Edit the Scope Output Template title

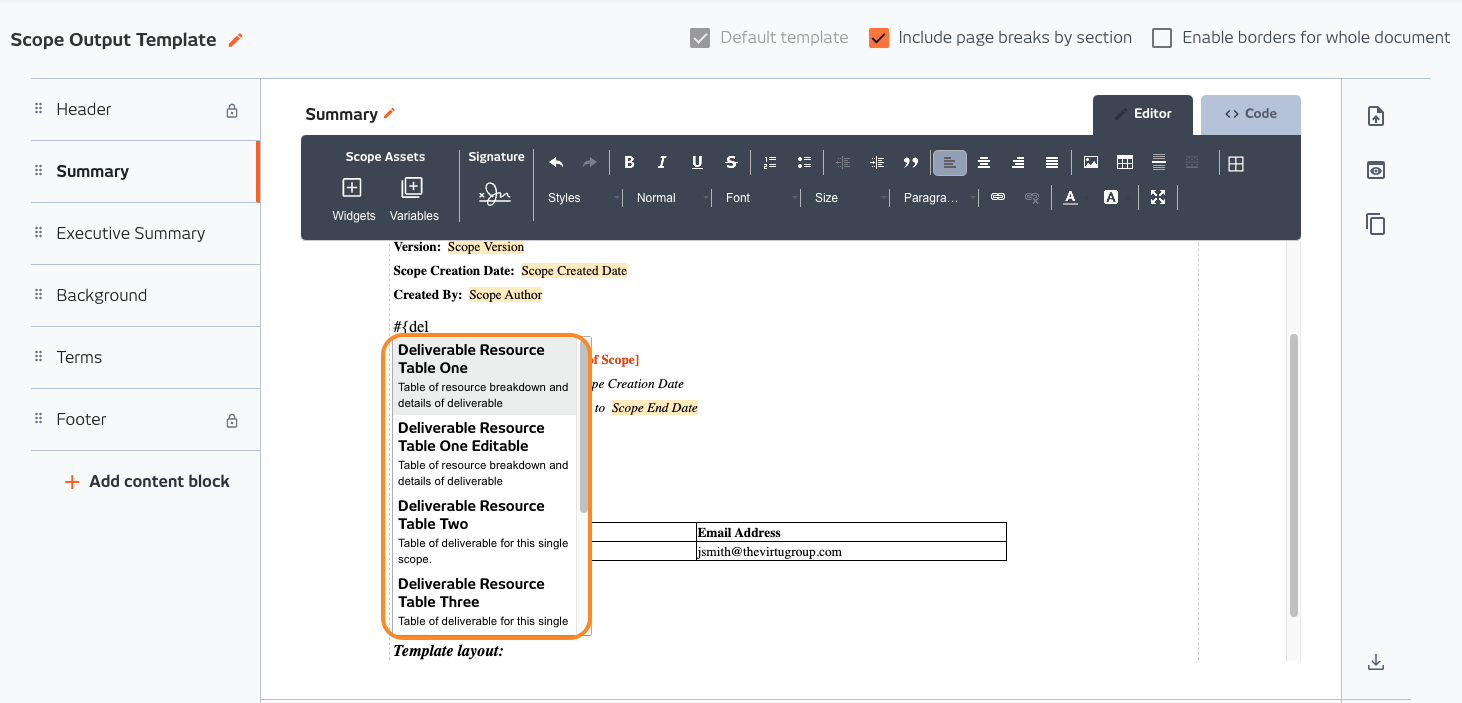236,40
